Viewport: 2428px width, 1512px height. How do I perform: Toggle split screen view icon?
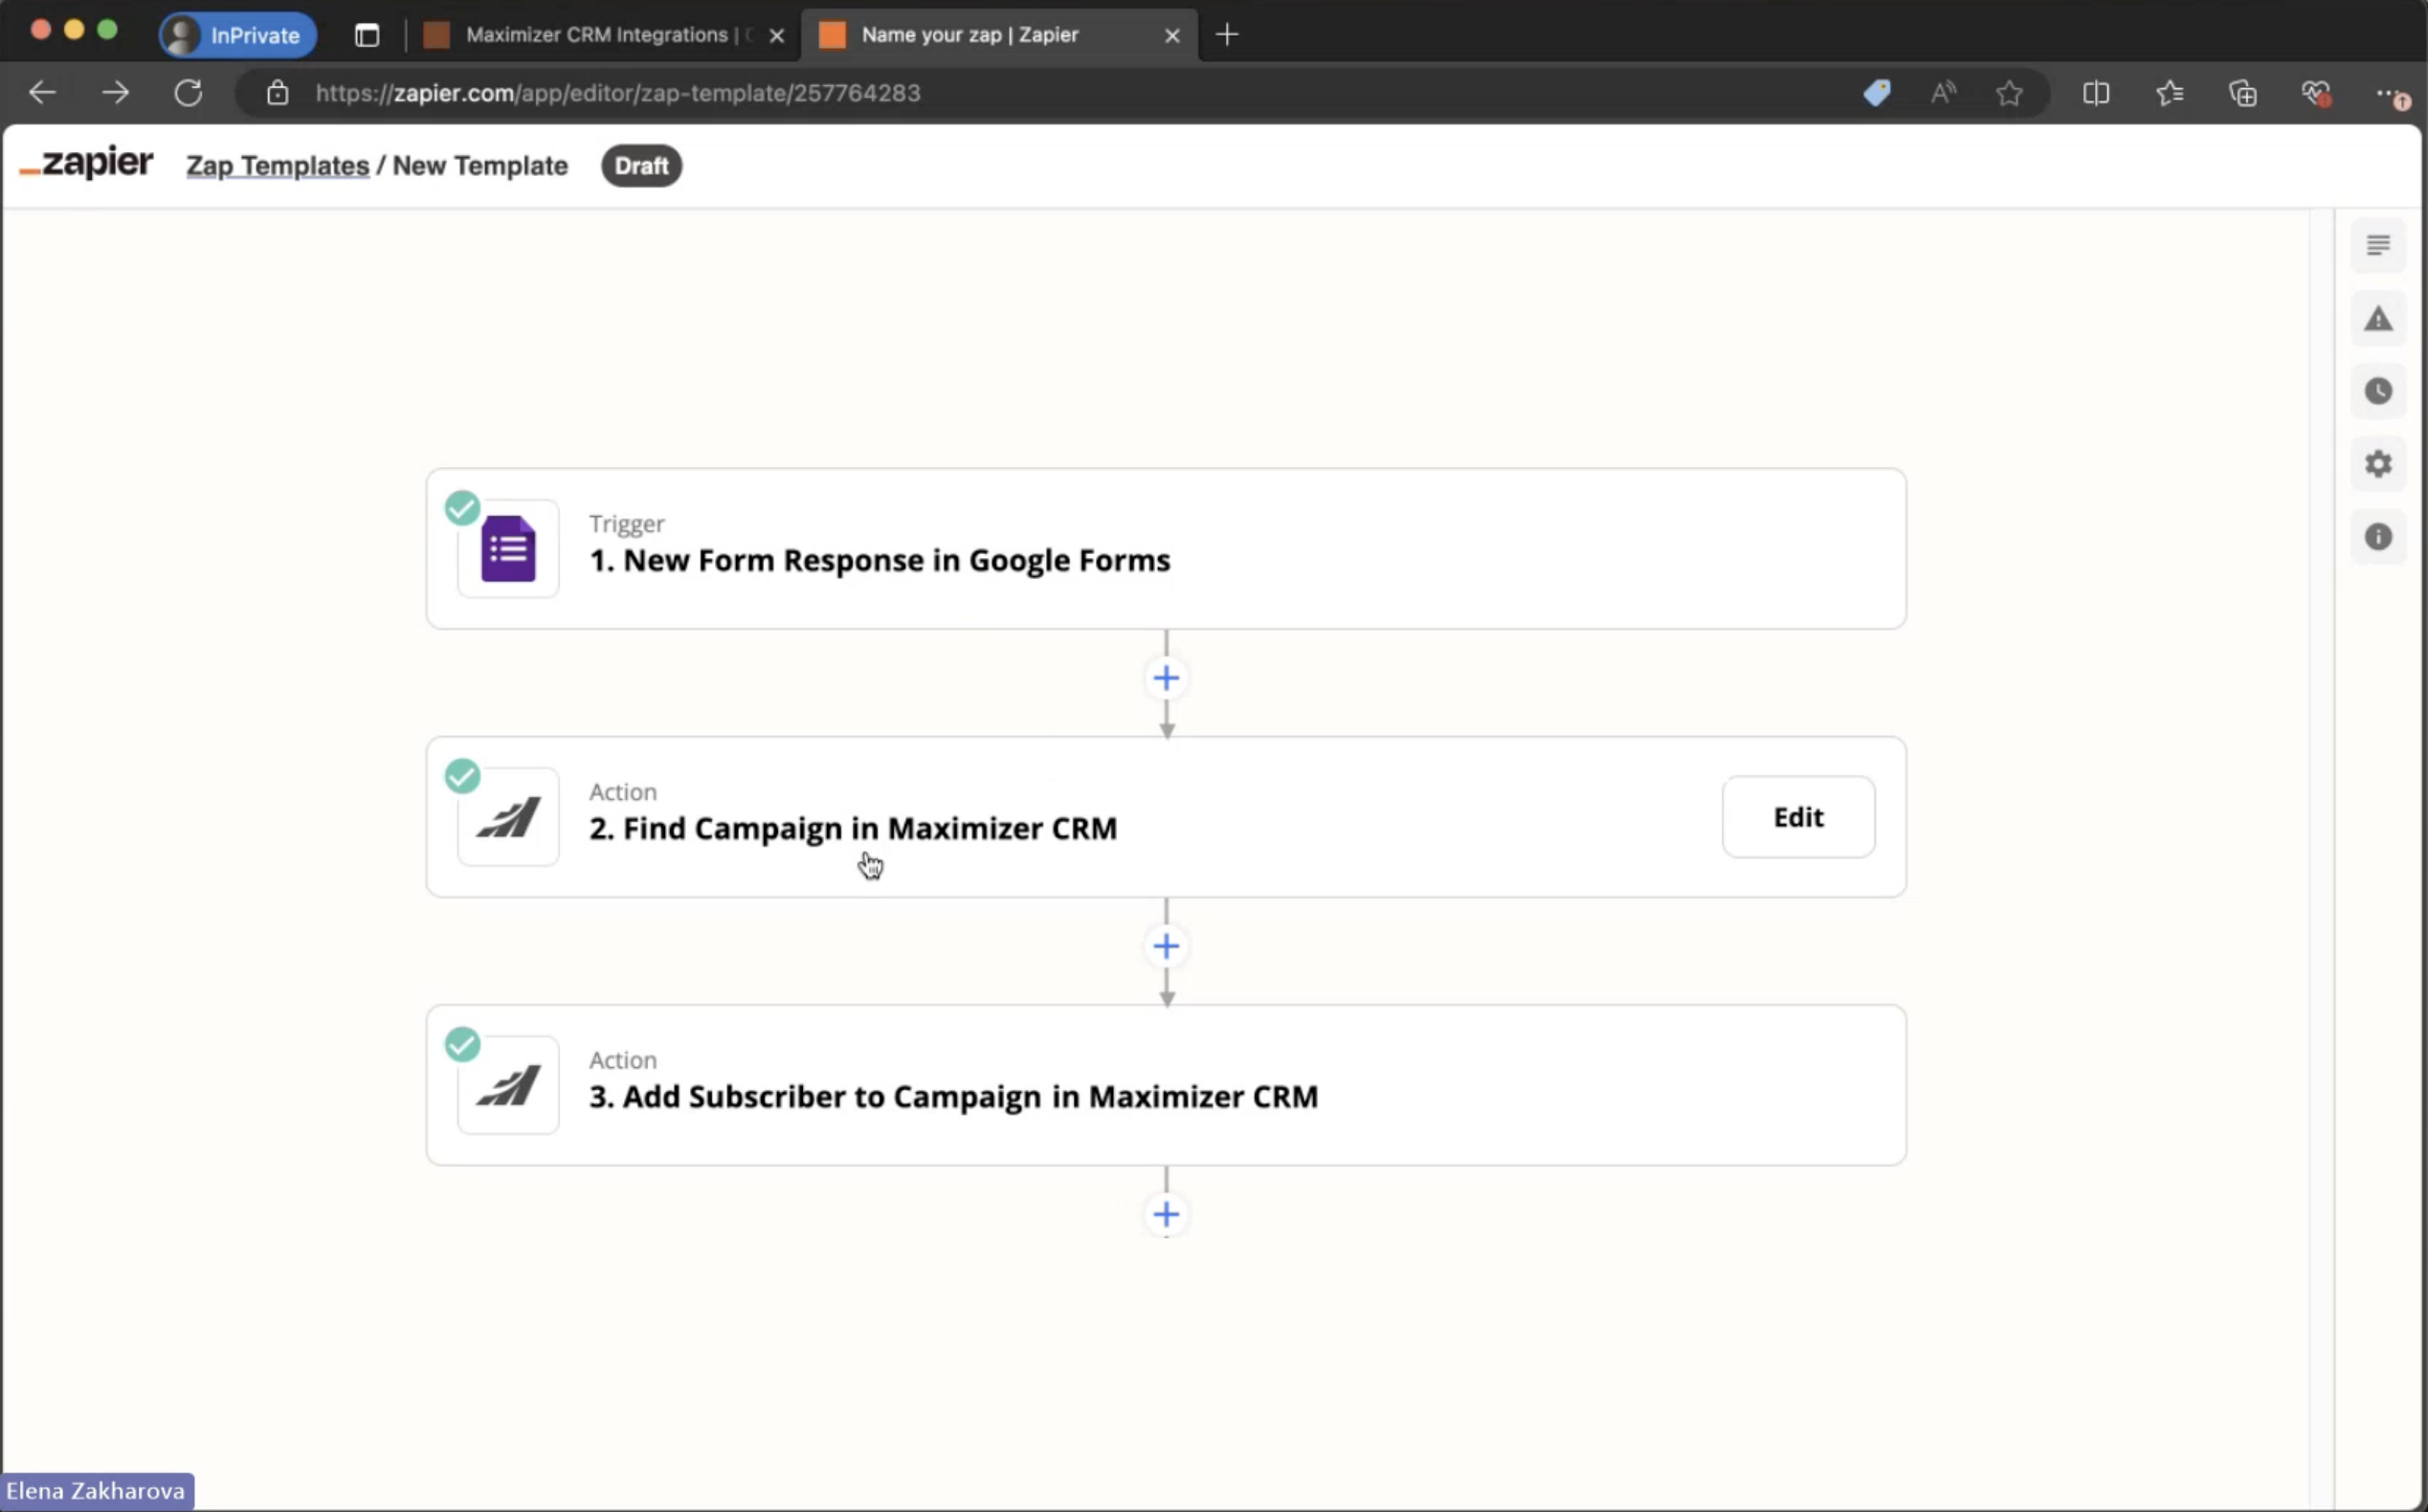2096,93
